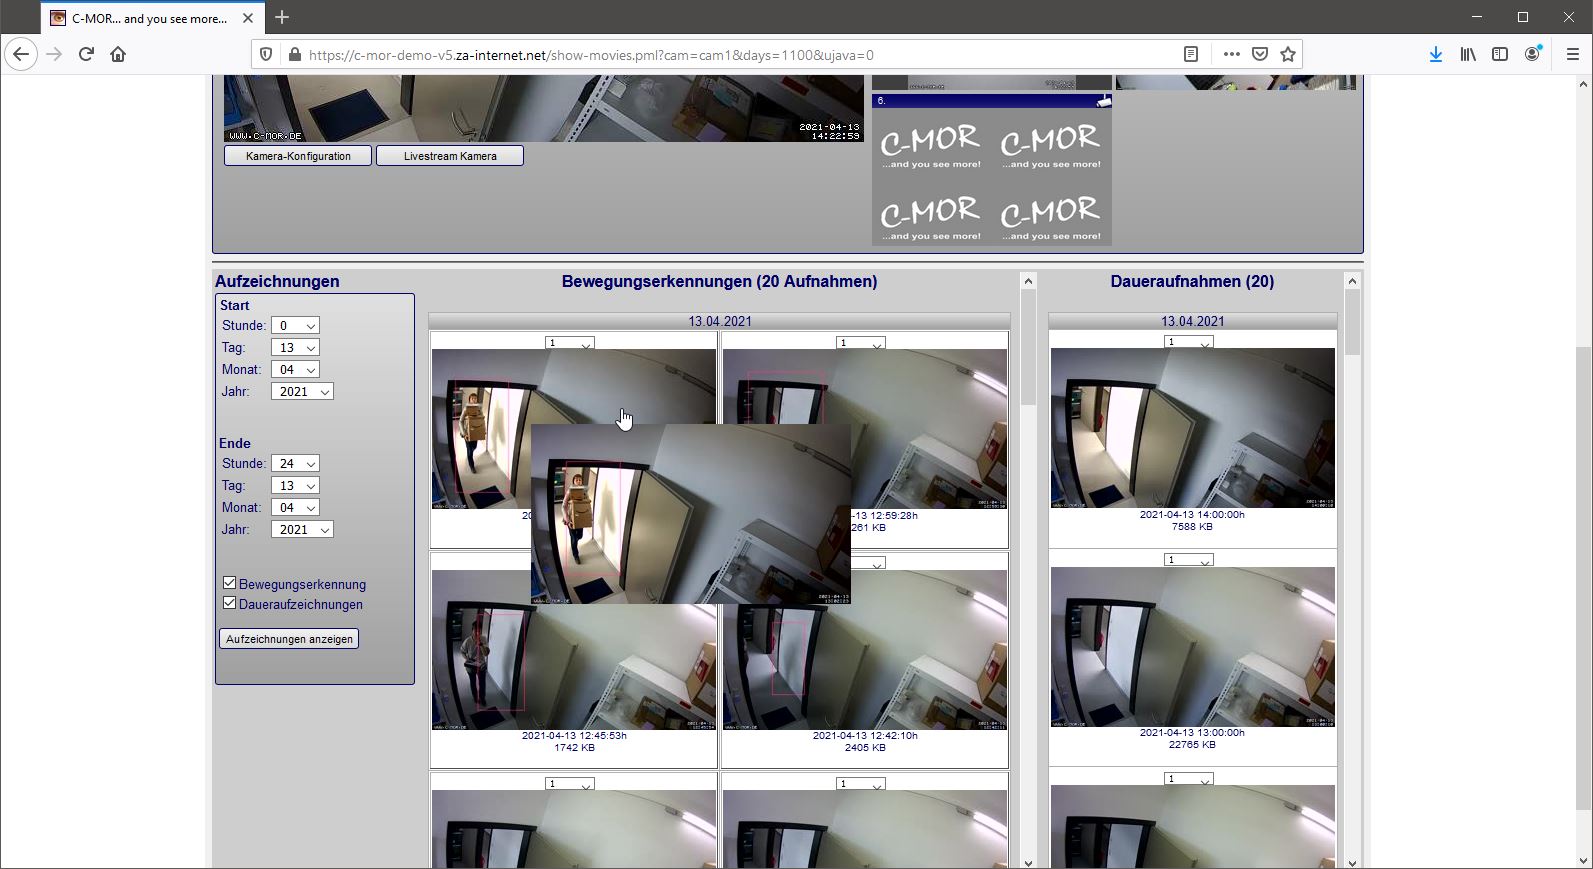The height and width of the screenshot is (869, 1593).
Task: Open the Firefox account icon
Action: click(x=1532, y=55)
